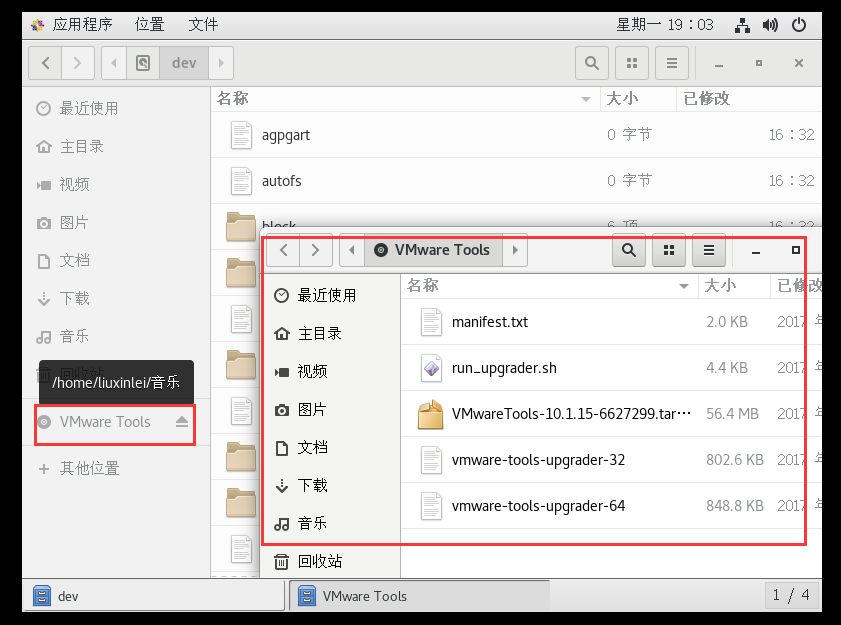The width and height of the screenshot is (841, 625).
Task: Select manifest.txt file
Action: coord(611,322)
